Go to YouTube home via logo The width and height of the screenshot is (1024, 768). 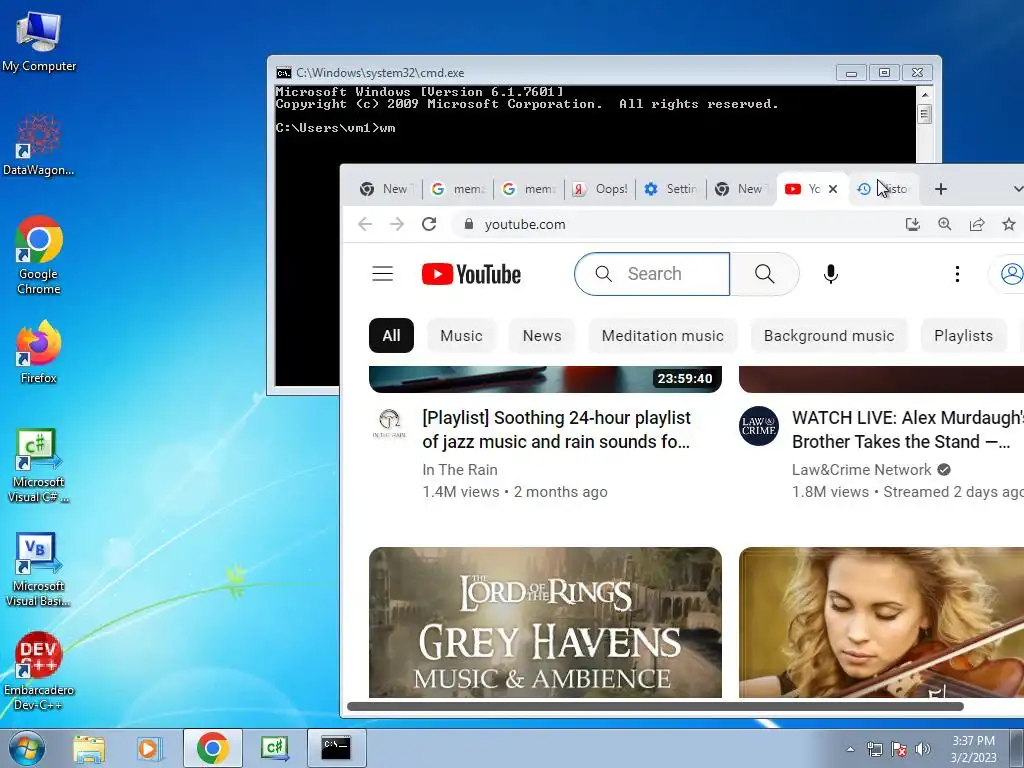pyautogui.click(x=472, y=274)
